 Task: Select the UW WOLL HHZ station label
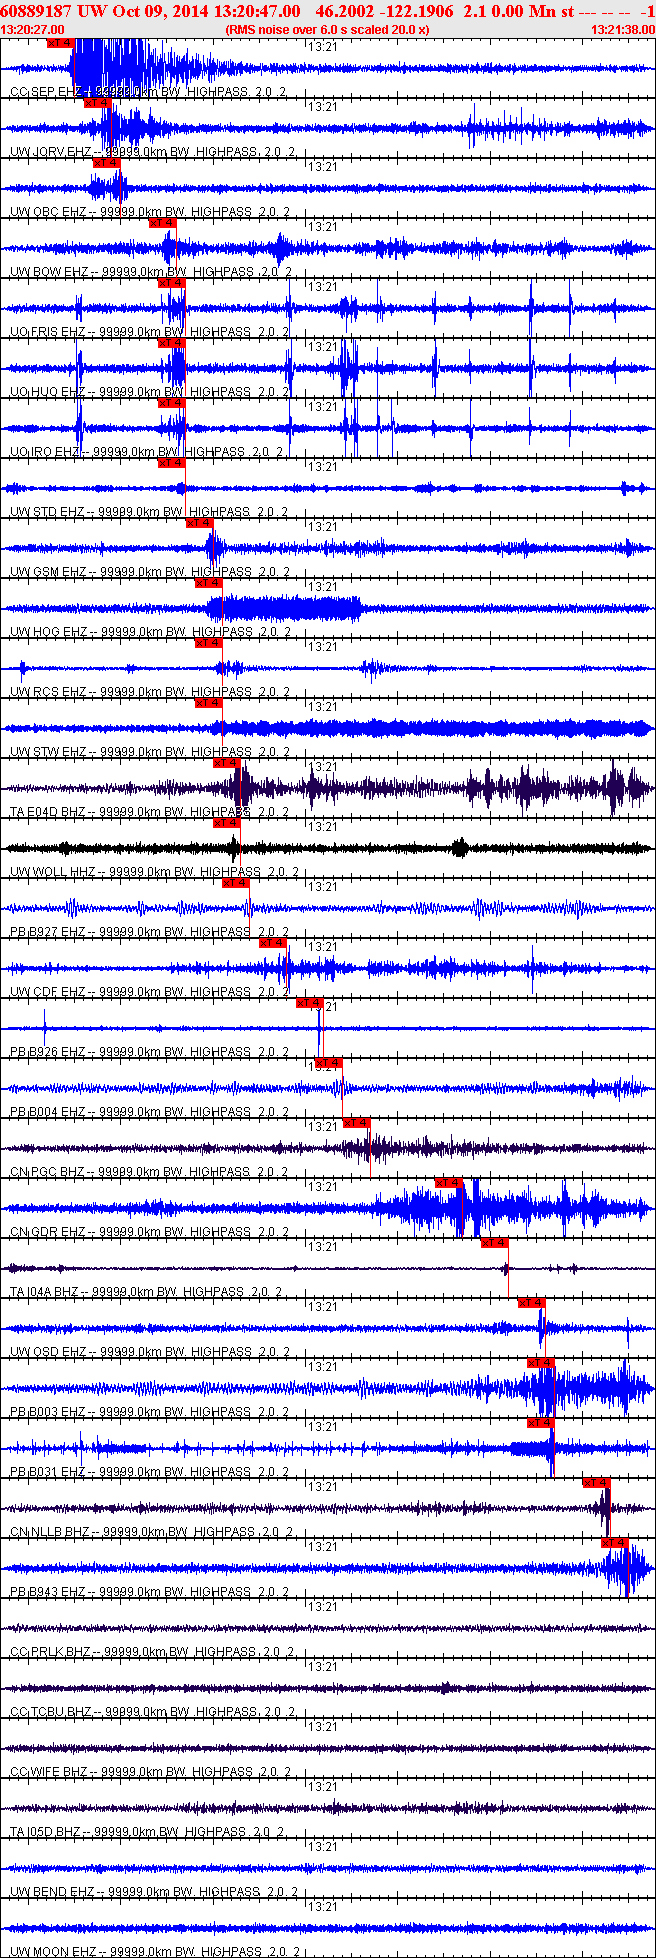coord(52,872)
